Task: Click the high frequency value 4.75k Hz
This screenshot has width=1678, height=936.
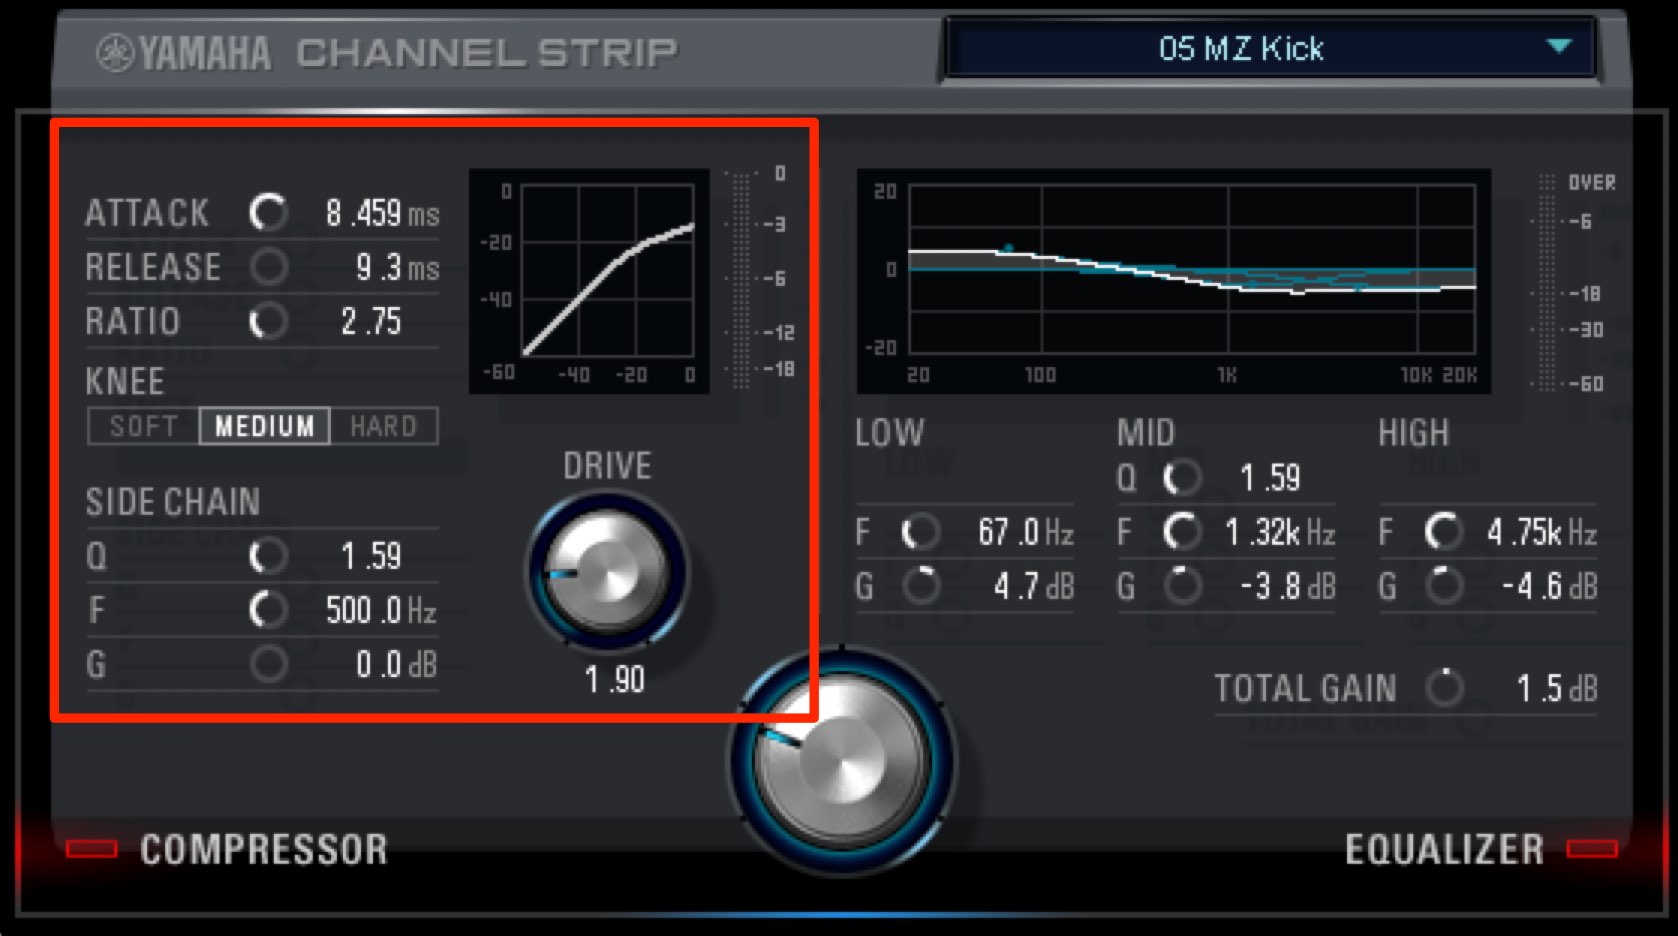Action: tap(1541, 532)
